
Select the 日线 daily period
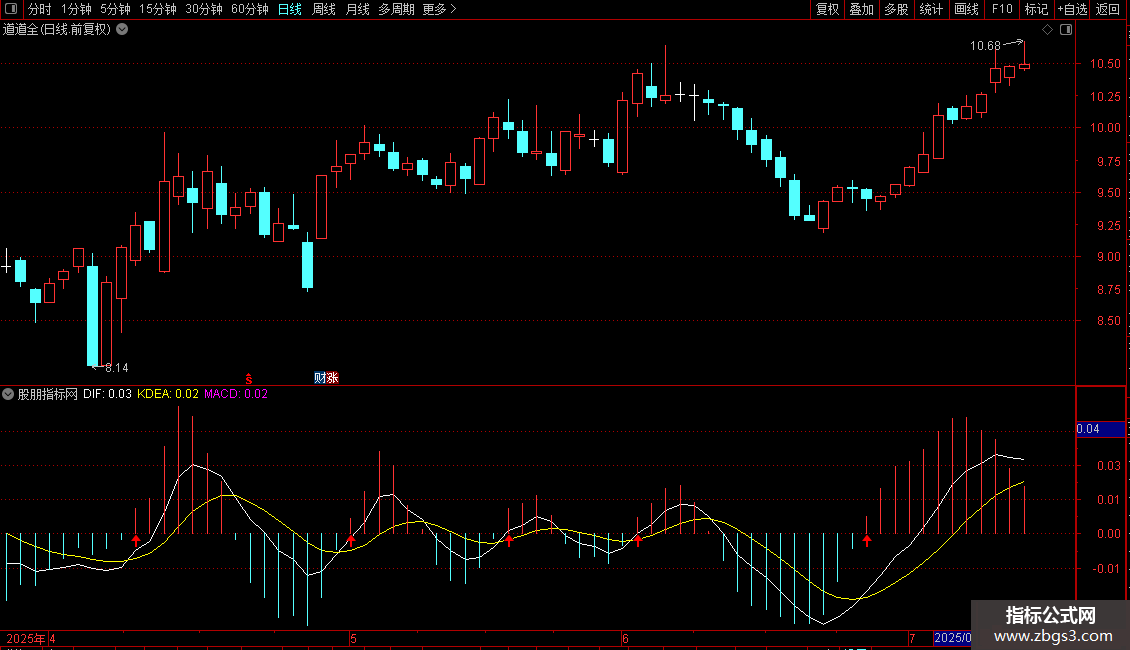point(290,9)
